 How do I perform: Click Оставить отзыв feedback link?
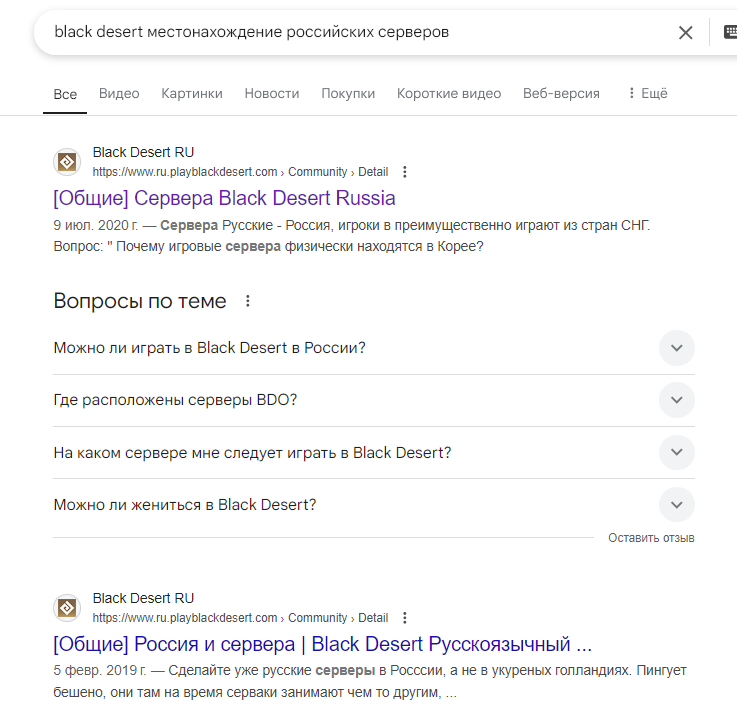pos(651,538)
